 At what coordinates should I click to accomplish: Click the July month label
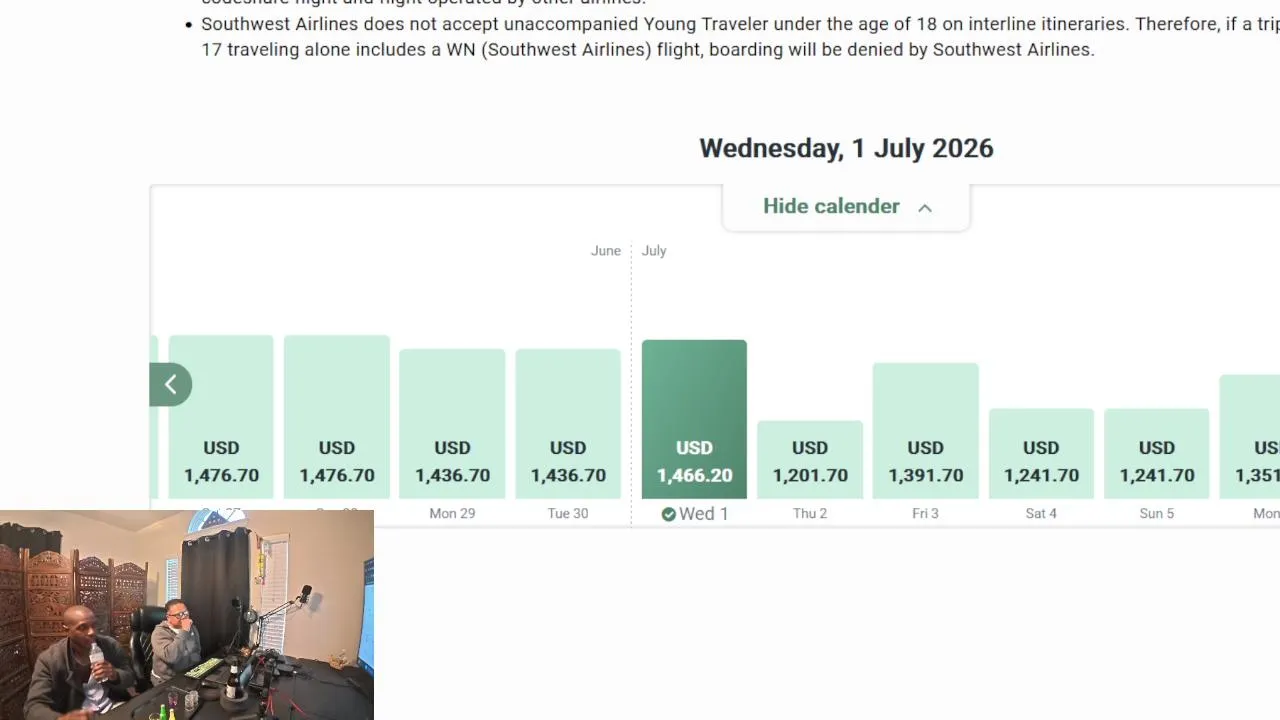coord(654,251)
